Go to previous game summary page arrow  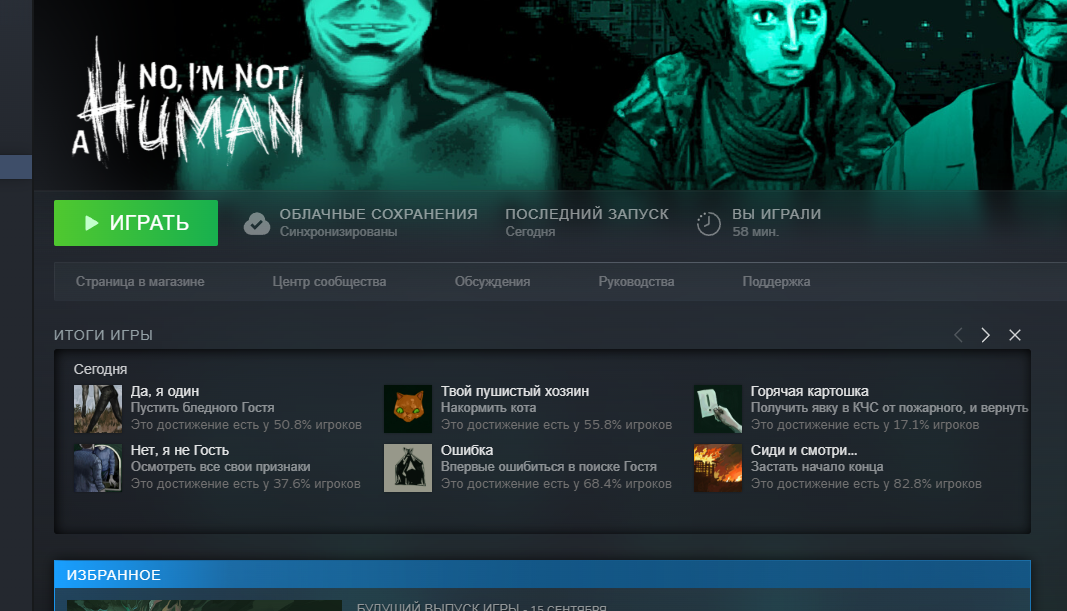958,335
